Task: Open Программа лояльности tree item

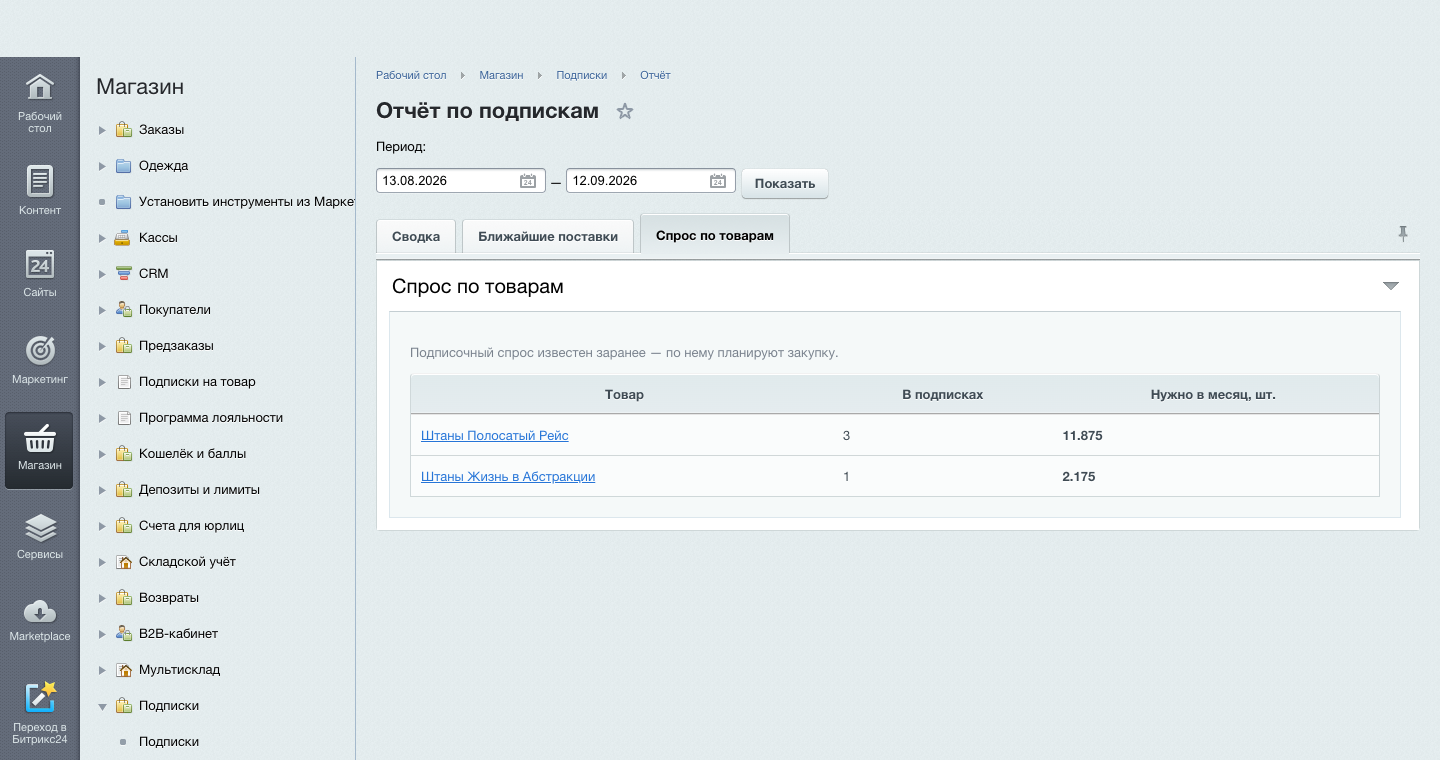Action: (x=211, y=418)
